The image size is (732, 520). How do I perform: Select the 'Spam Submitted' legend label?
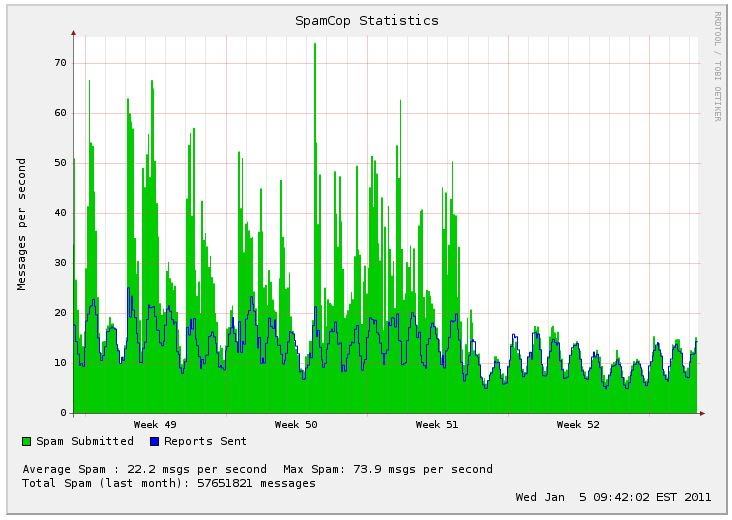pos(85,441)
